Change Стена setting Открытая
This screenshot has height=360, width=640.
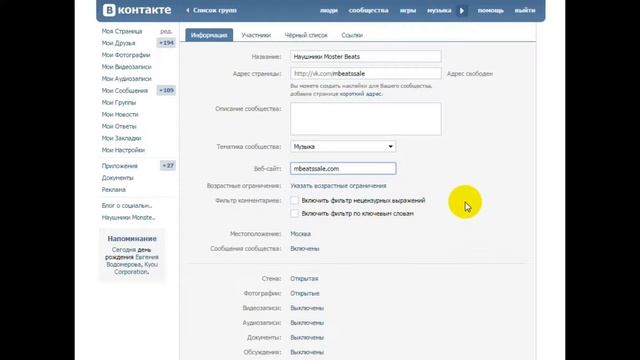pyautogui.click(x=304, y=279)
